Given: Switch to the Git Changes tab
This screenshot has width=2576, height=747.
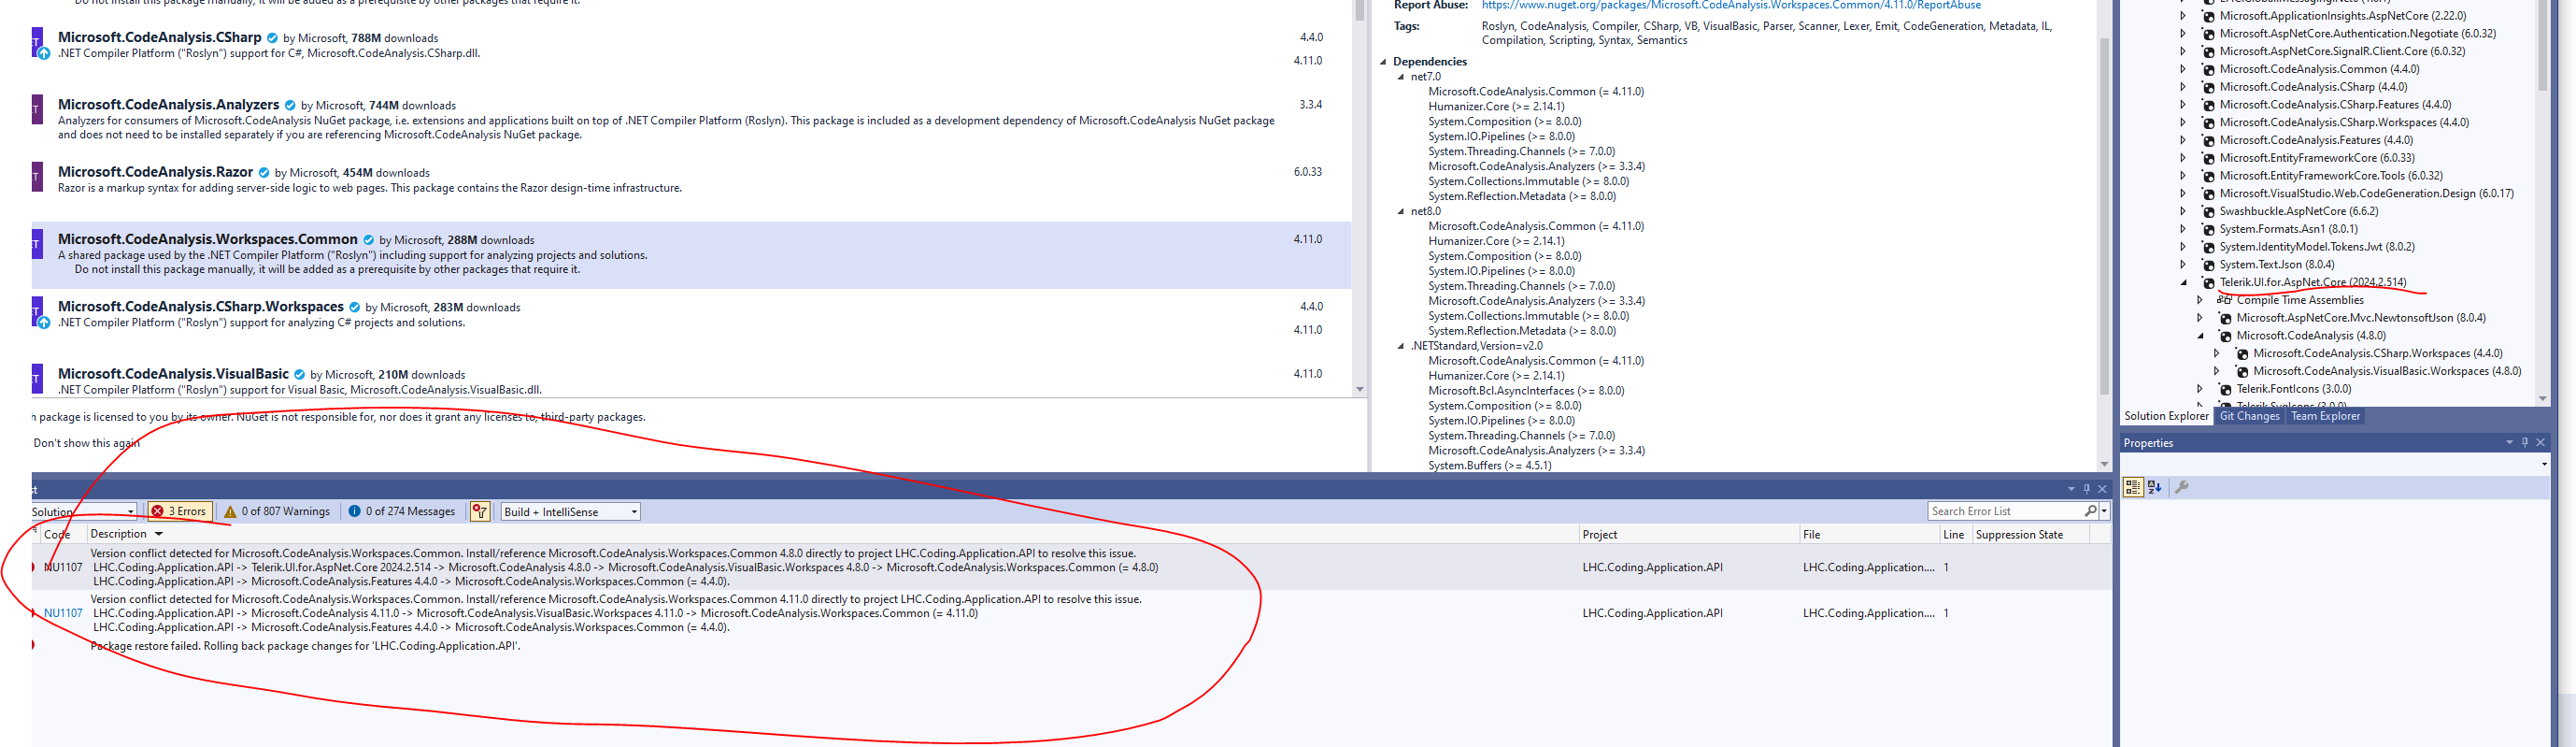Looking at the screenshot, I should (2249, 416).
